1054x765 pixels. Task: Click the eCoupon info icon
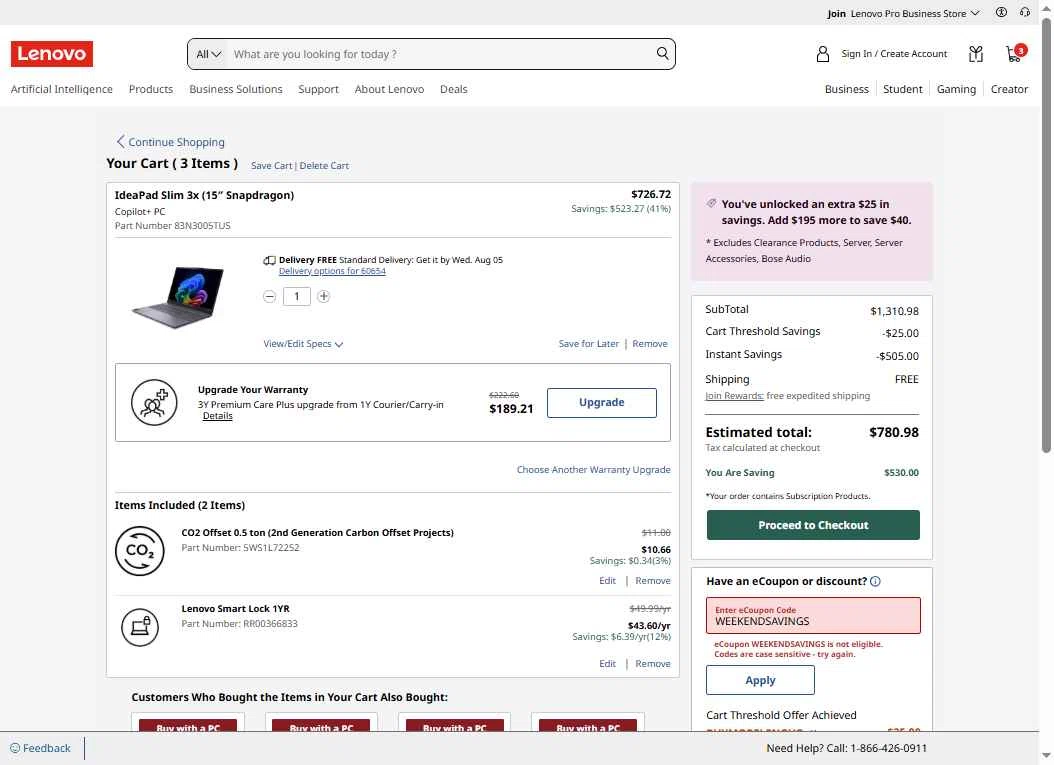[875, 581]
